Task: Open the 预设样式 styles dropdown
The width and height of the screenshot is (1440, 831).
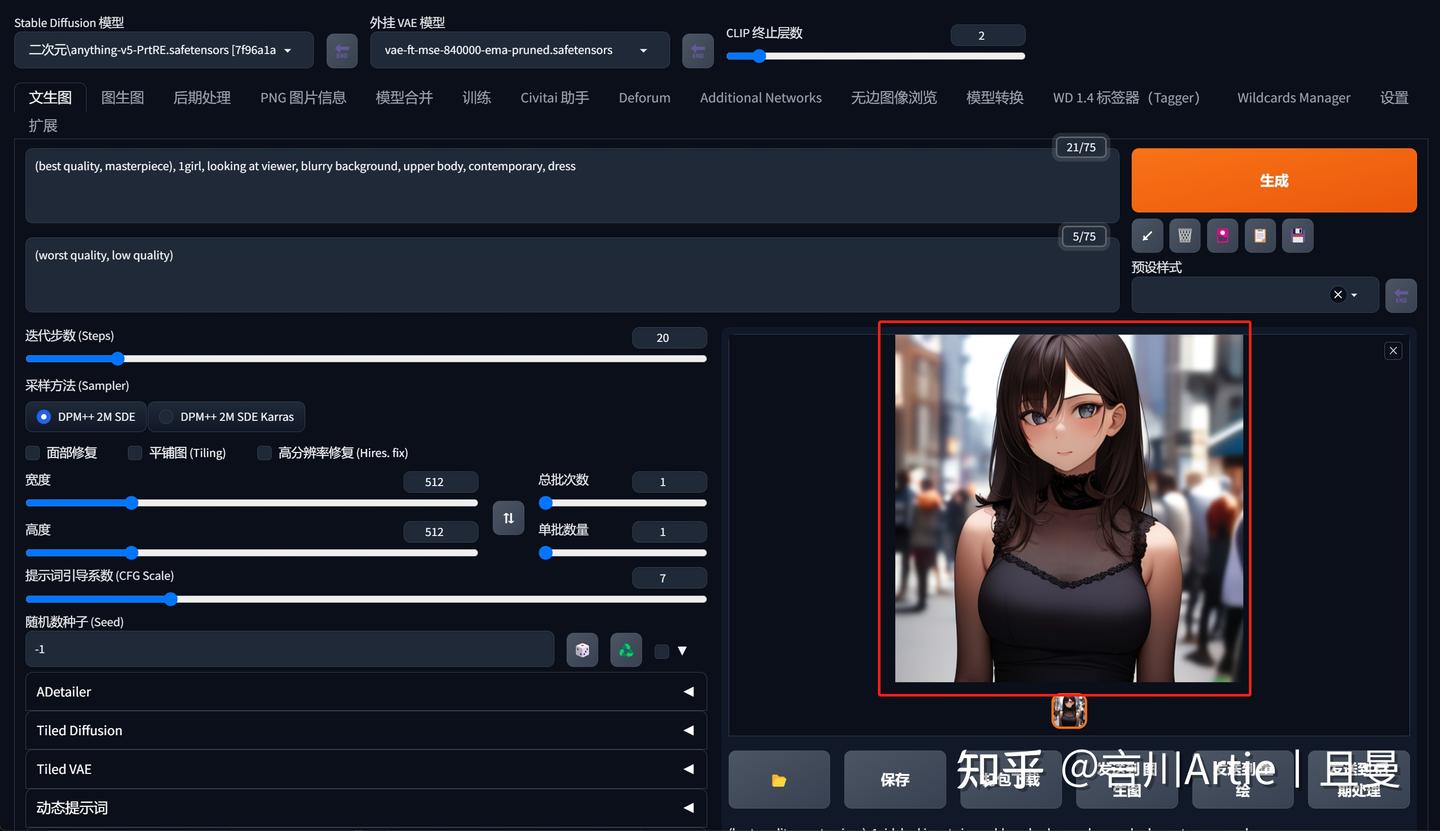Action: point(1255,295)
